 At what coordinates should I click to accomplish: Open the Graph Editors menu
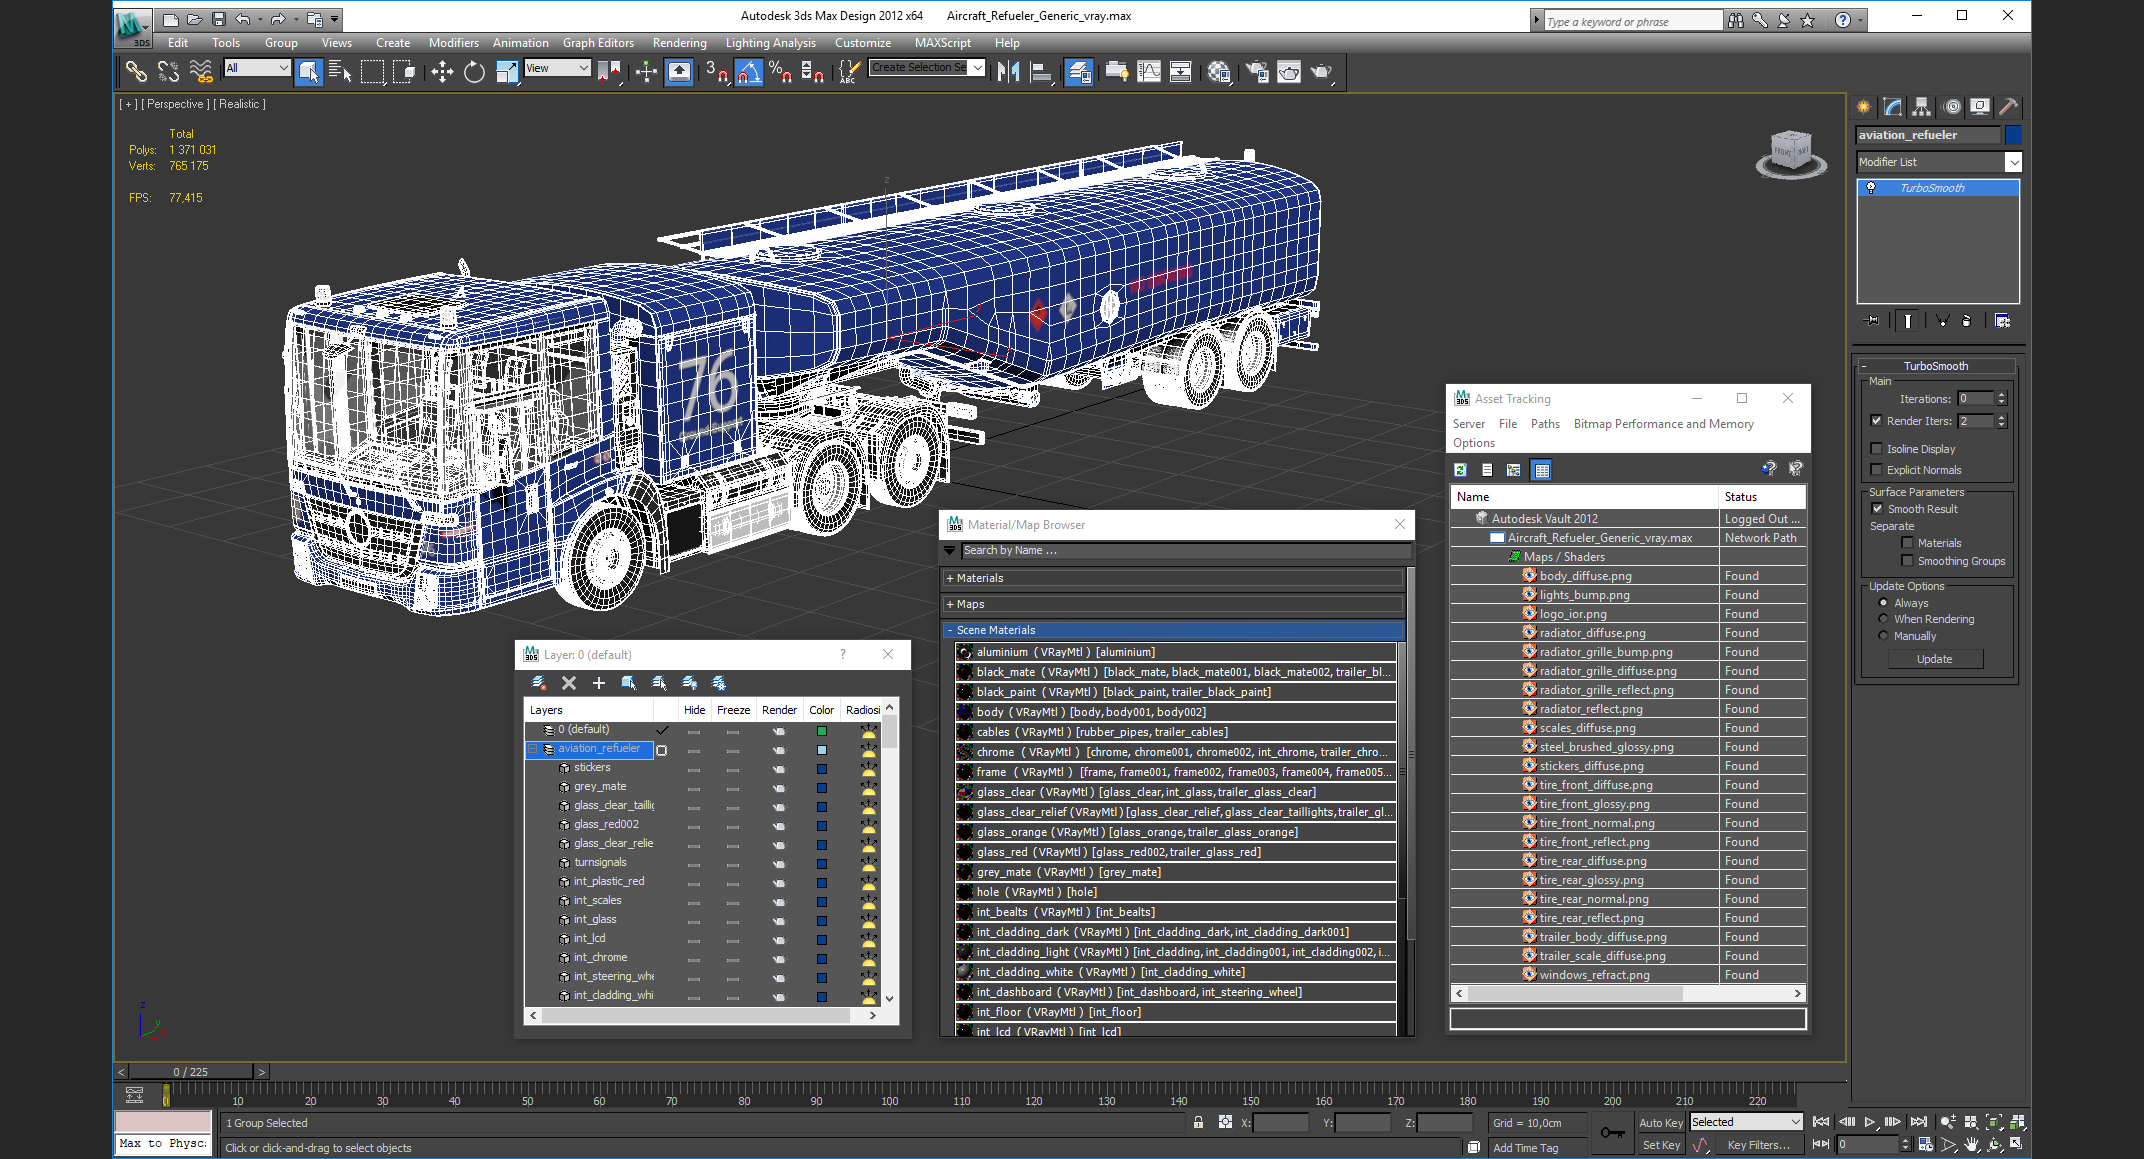click(598, 43)
